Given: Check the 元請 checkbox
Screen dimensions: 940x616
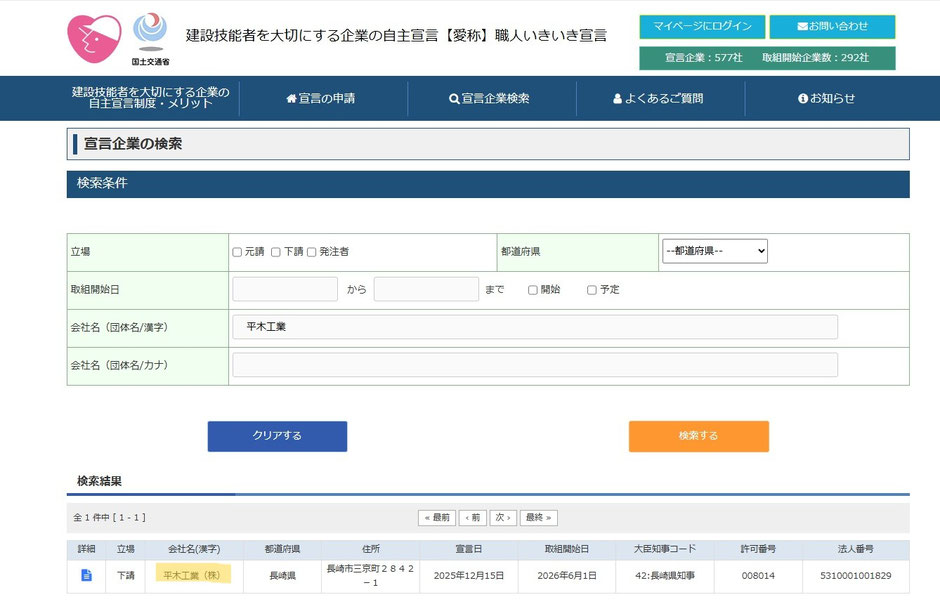Looking at the screenshot, I should 237,252.
